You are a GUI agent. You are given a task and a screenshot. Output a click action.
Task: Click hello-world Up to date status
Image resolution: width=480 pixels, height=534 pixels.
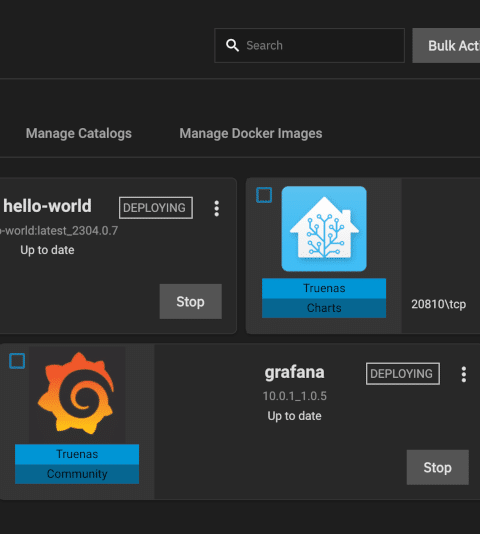point(47,250)
